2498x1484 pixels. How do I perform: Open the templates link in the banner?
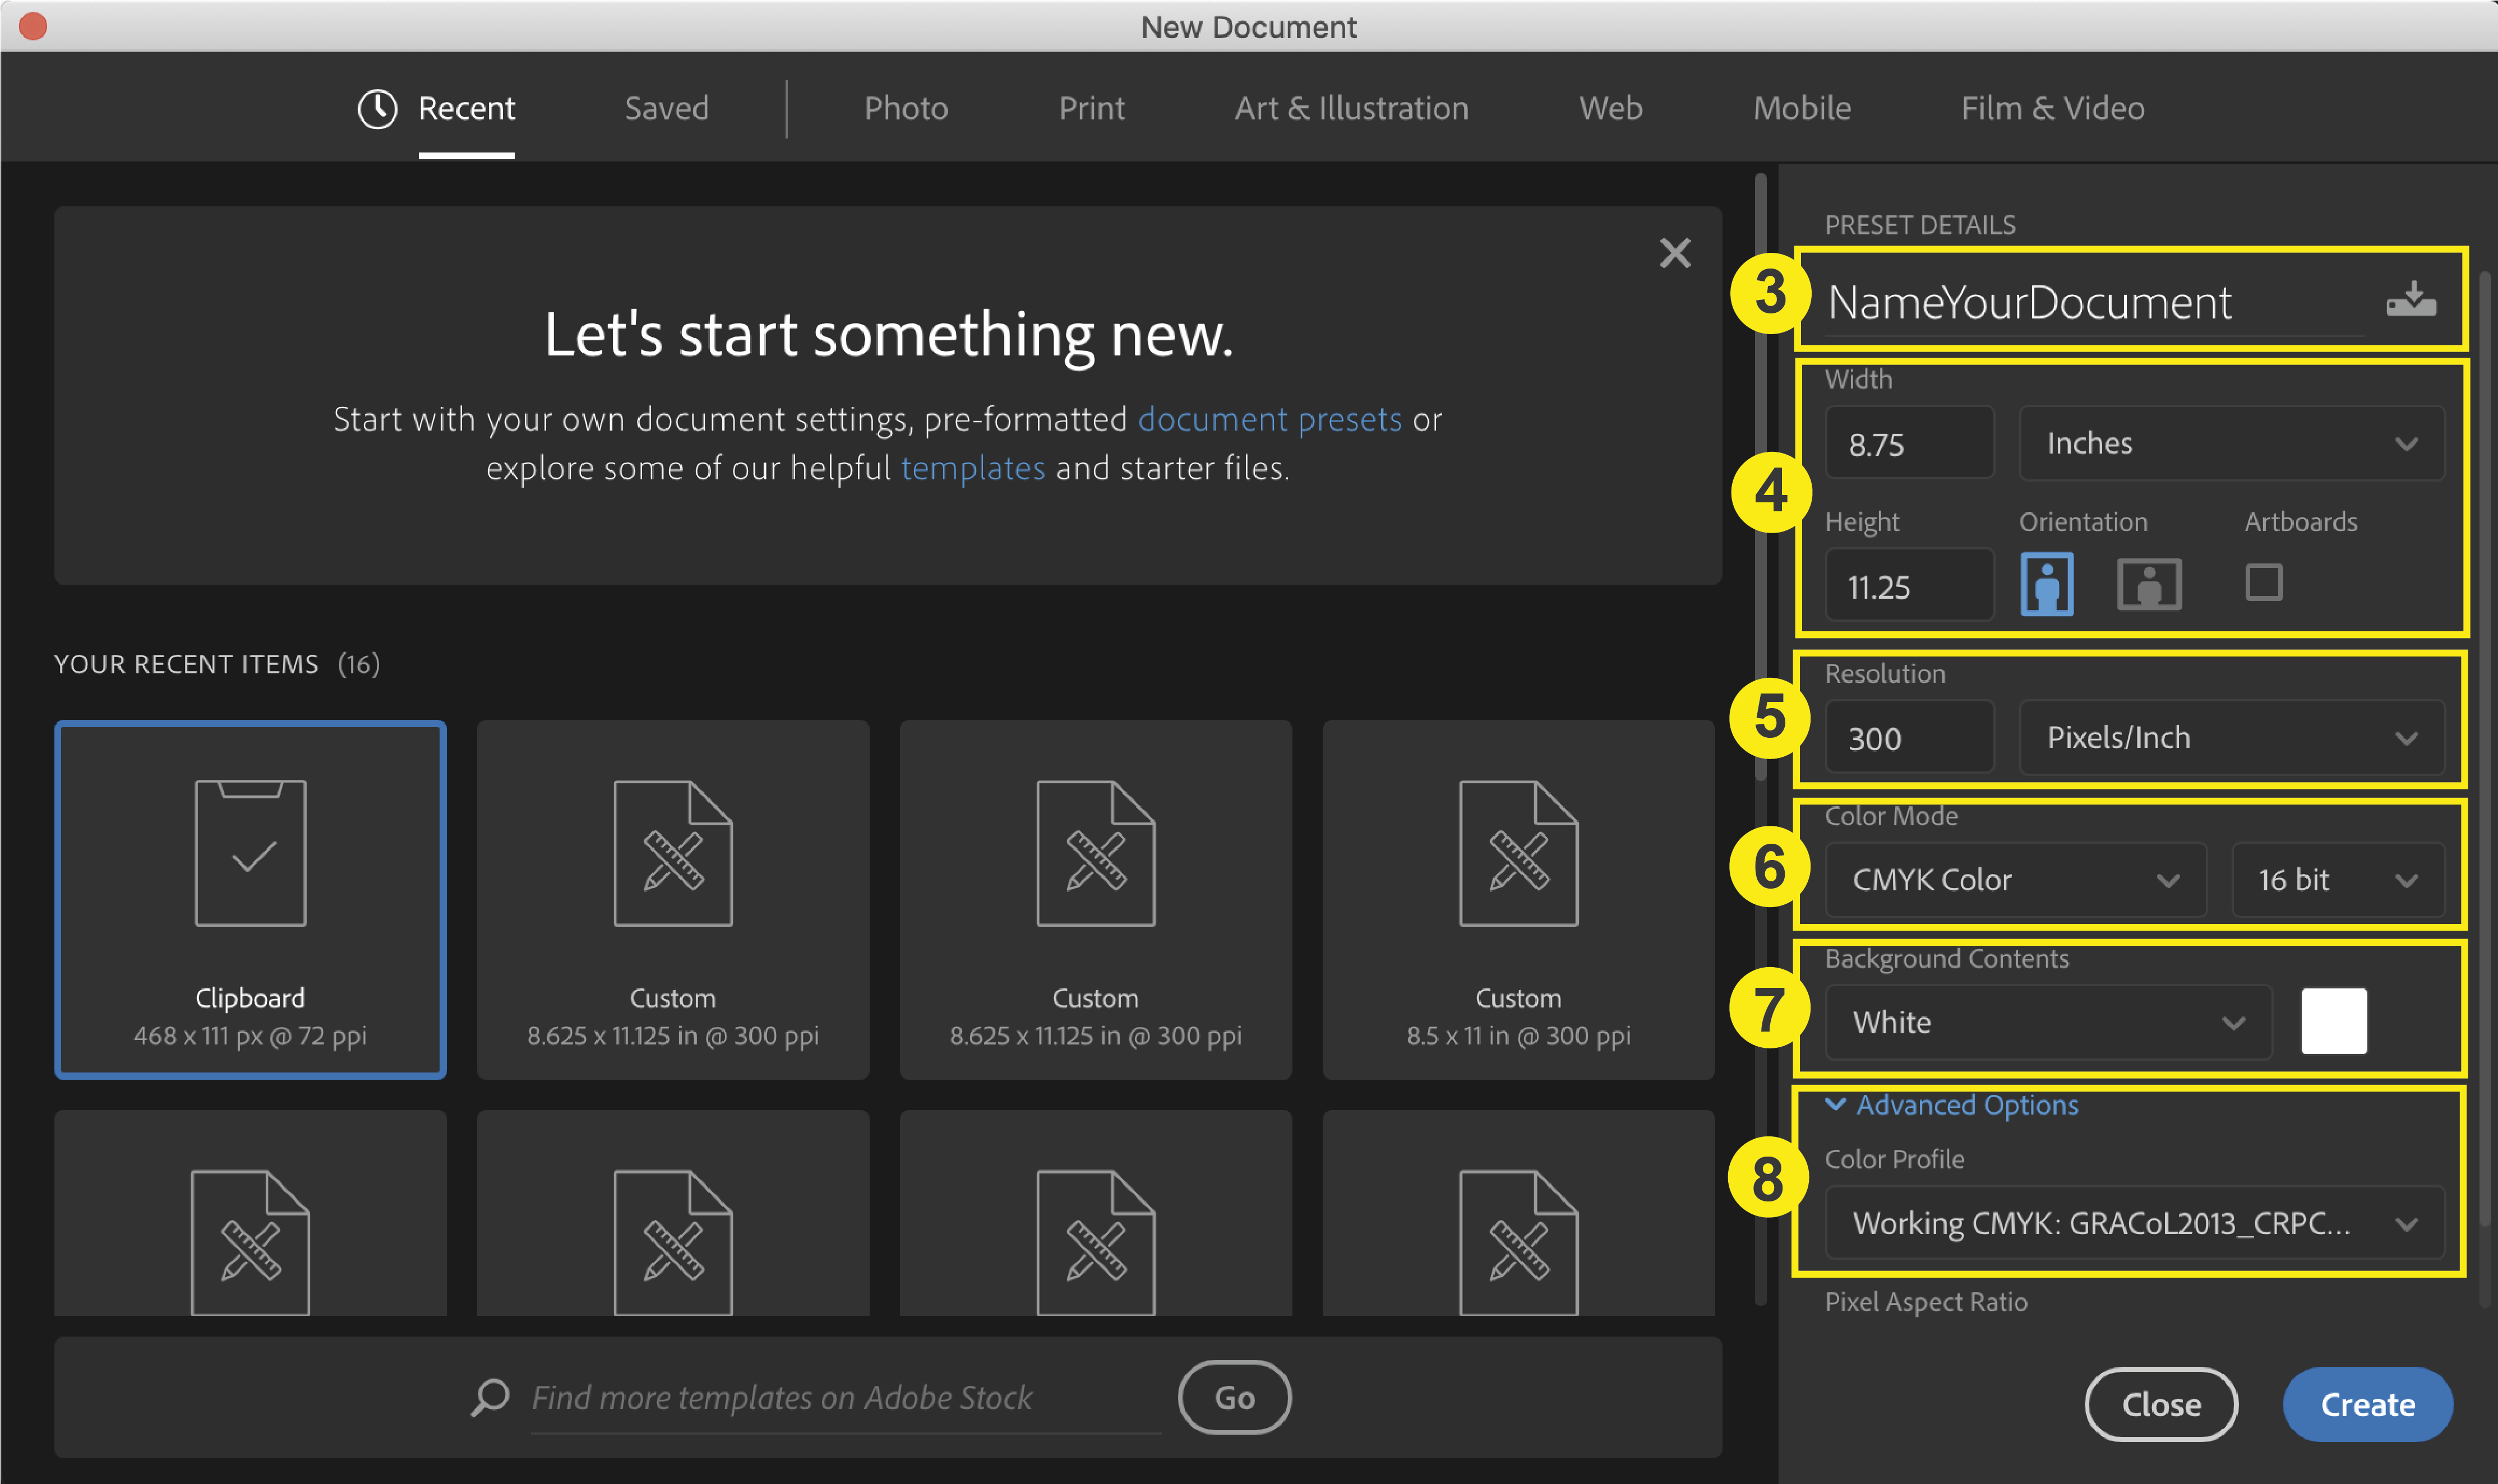tap(973, 467)
